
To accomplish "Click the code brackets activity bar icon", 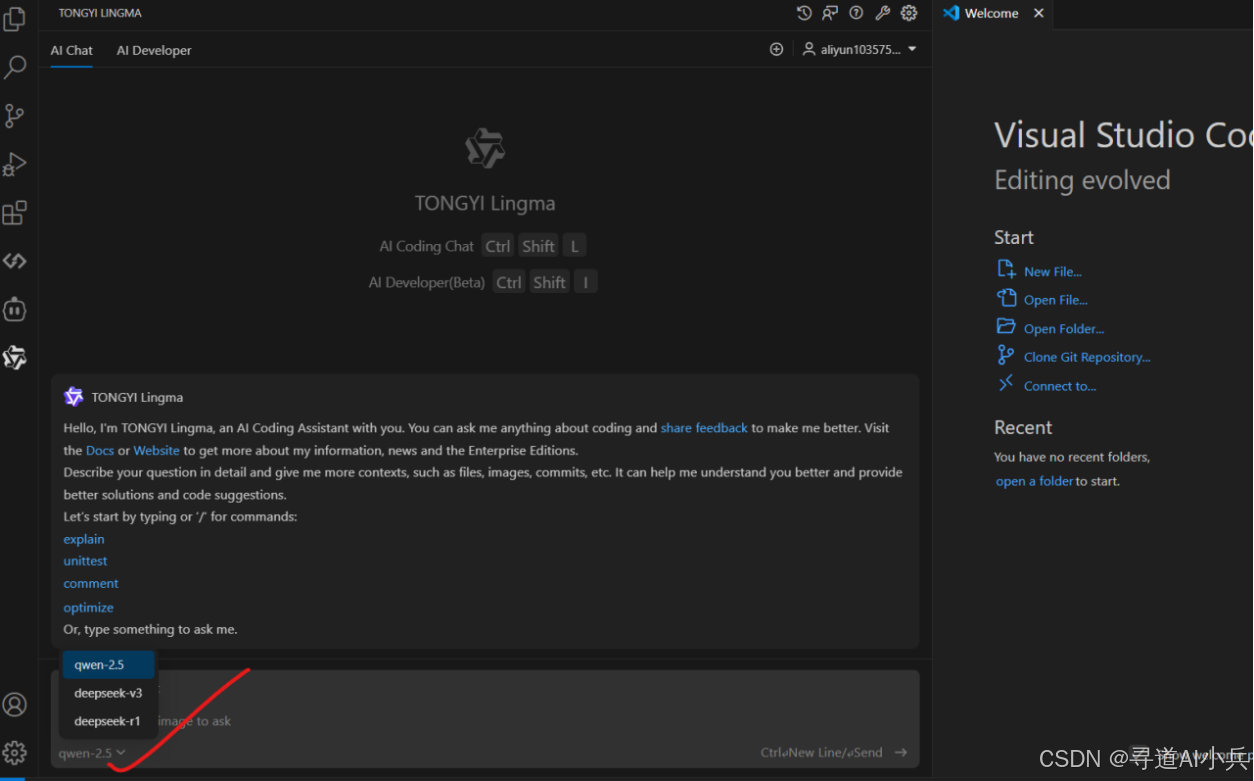I will coord(14,261).
